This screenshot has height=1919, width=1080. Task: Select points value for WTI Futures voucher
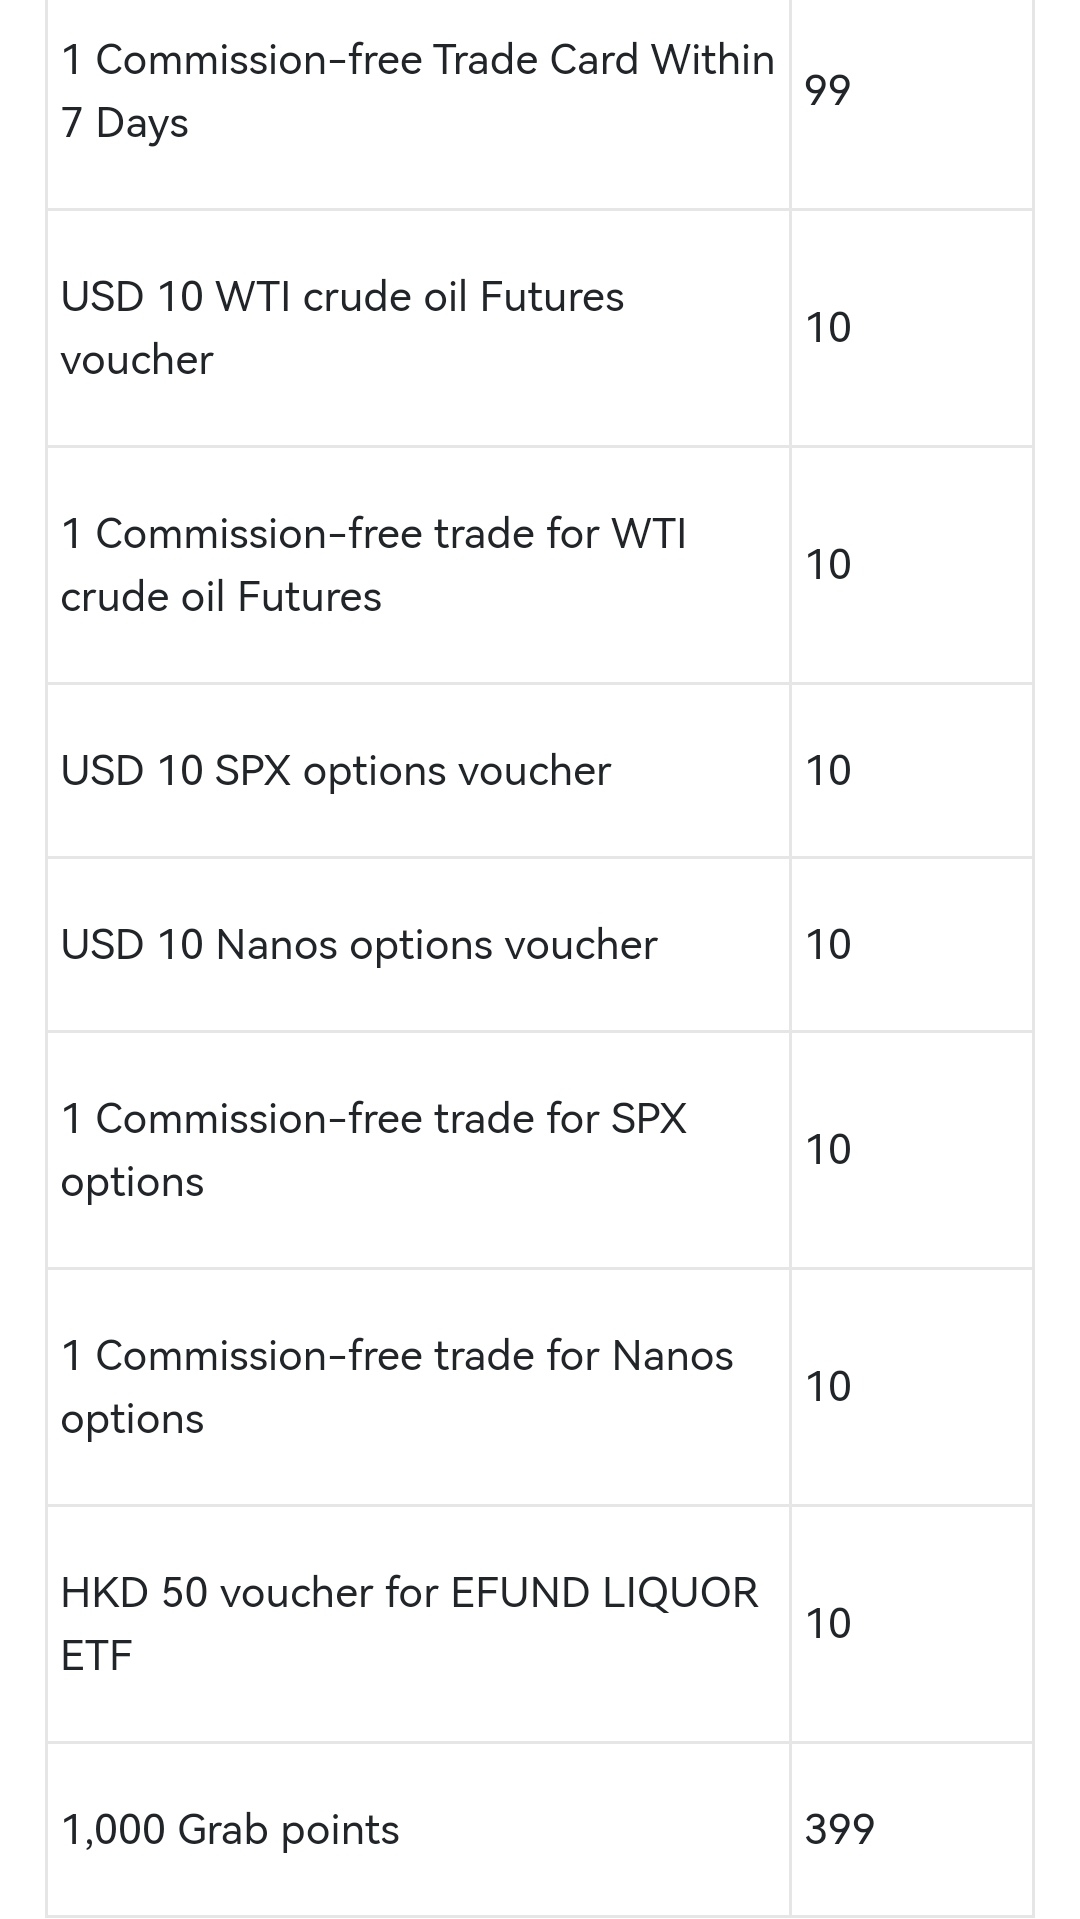click(828, 328)
